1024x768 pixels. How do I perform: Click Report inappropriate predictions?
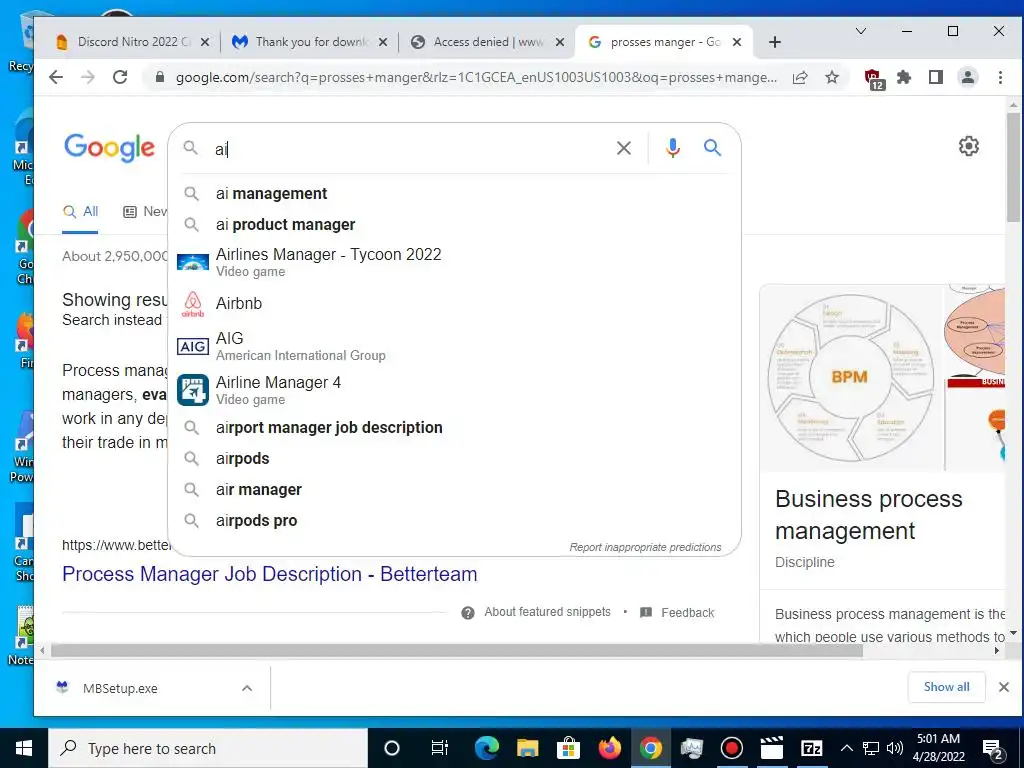(x=645, y=547)
